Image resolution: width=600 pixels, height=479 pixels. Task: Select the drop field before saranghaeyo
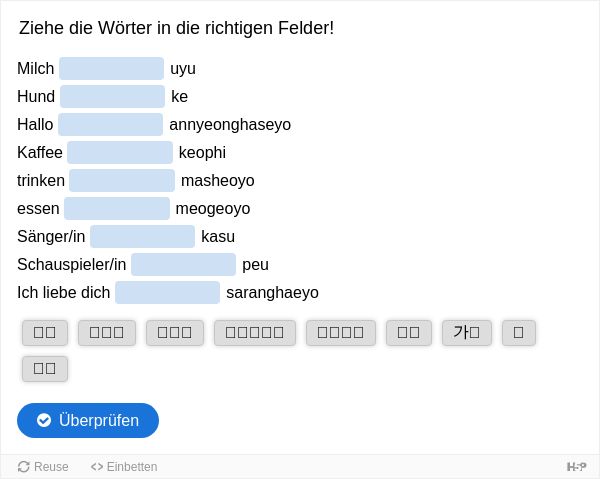(168, 293)
